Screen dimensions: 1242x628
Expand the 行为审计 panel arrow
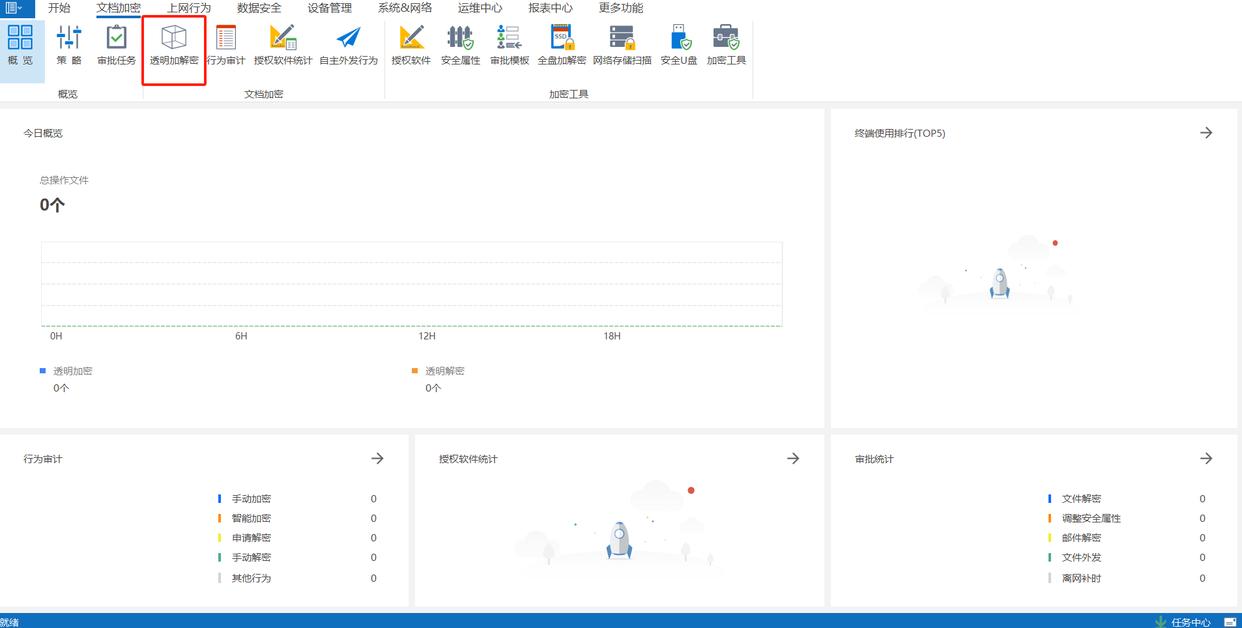pyautogui.click(x=377, y=458)
